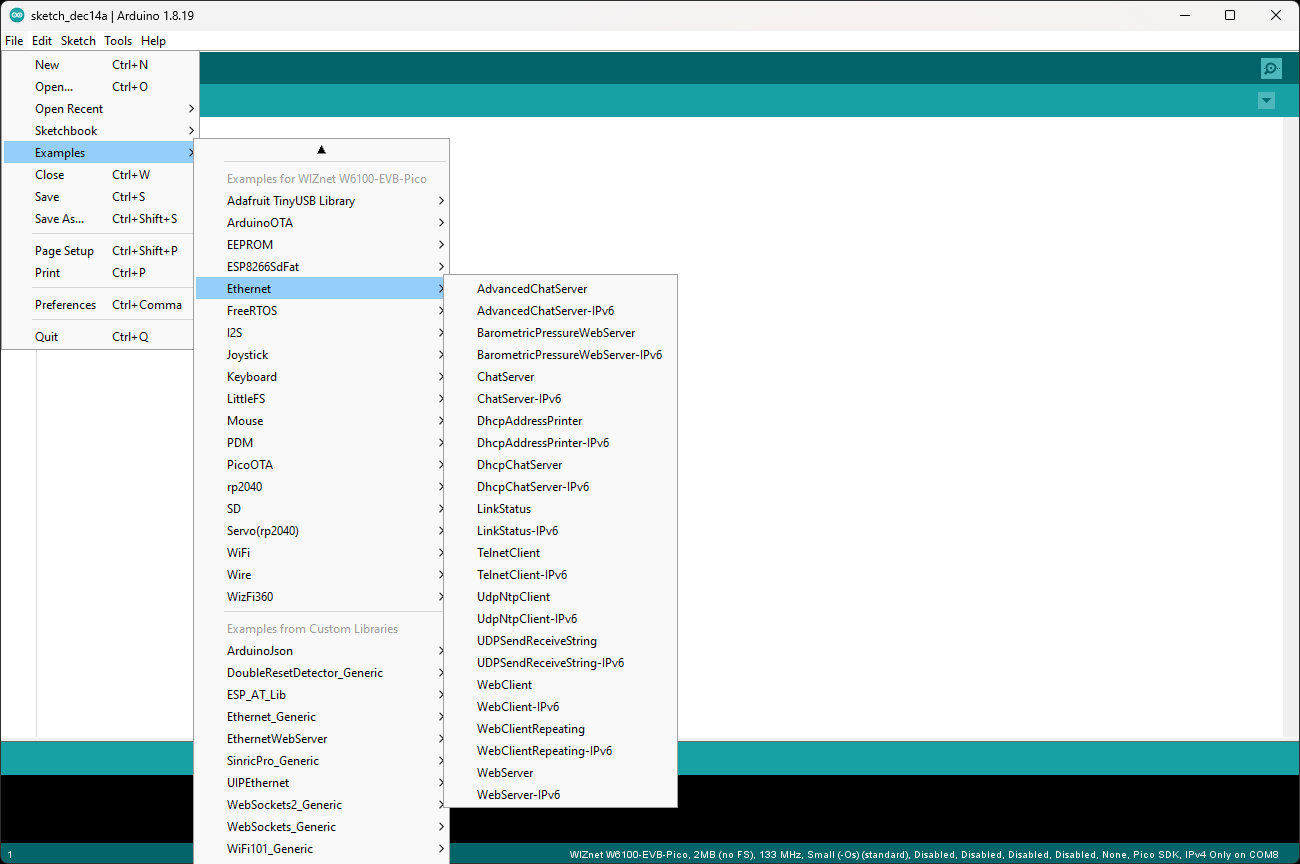Open WebClient example sketch
Screen dimensions: 1300x864
[561, 685]
